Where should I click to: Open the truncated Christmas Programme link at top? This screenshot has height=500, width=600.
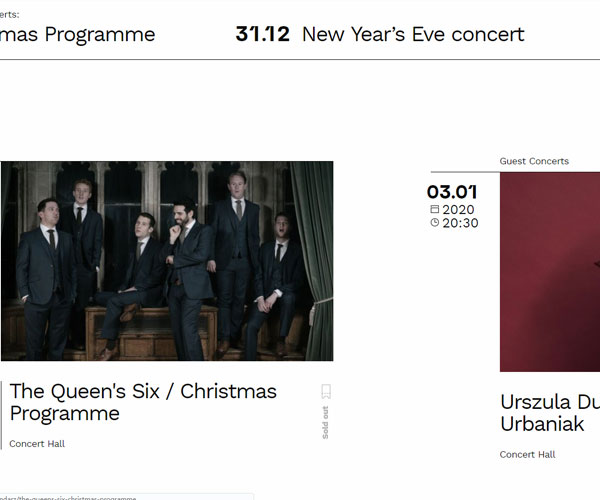point(78,35)
